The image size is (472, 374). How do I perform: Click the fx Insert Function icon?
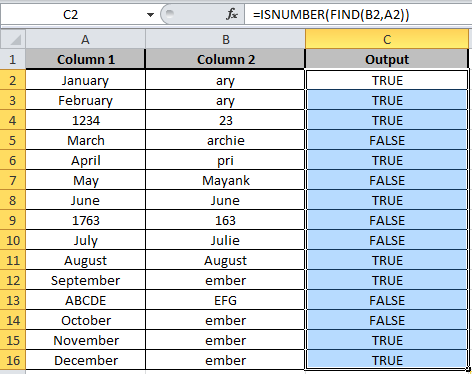pos(232,14)
